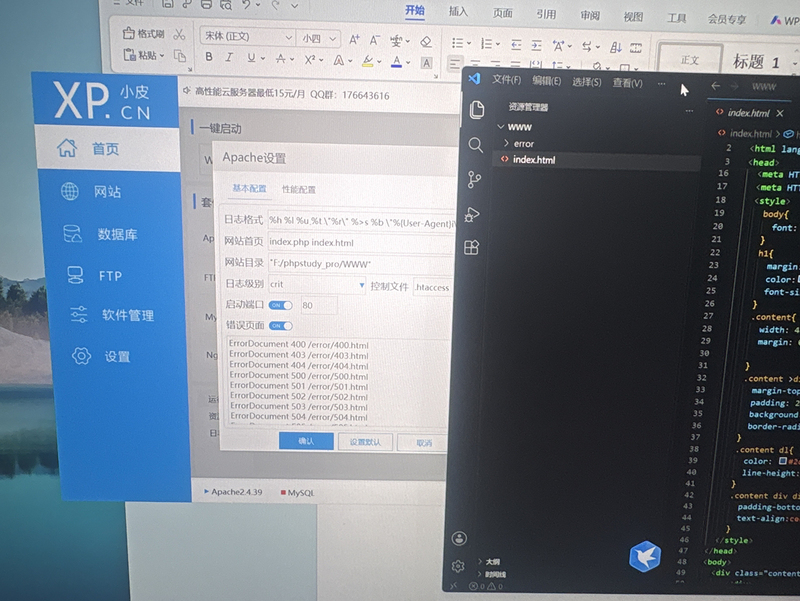Click the 格式刷 format painter button

pyautogui.click(x=144, y=34)
